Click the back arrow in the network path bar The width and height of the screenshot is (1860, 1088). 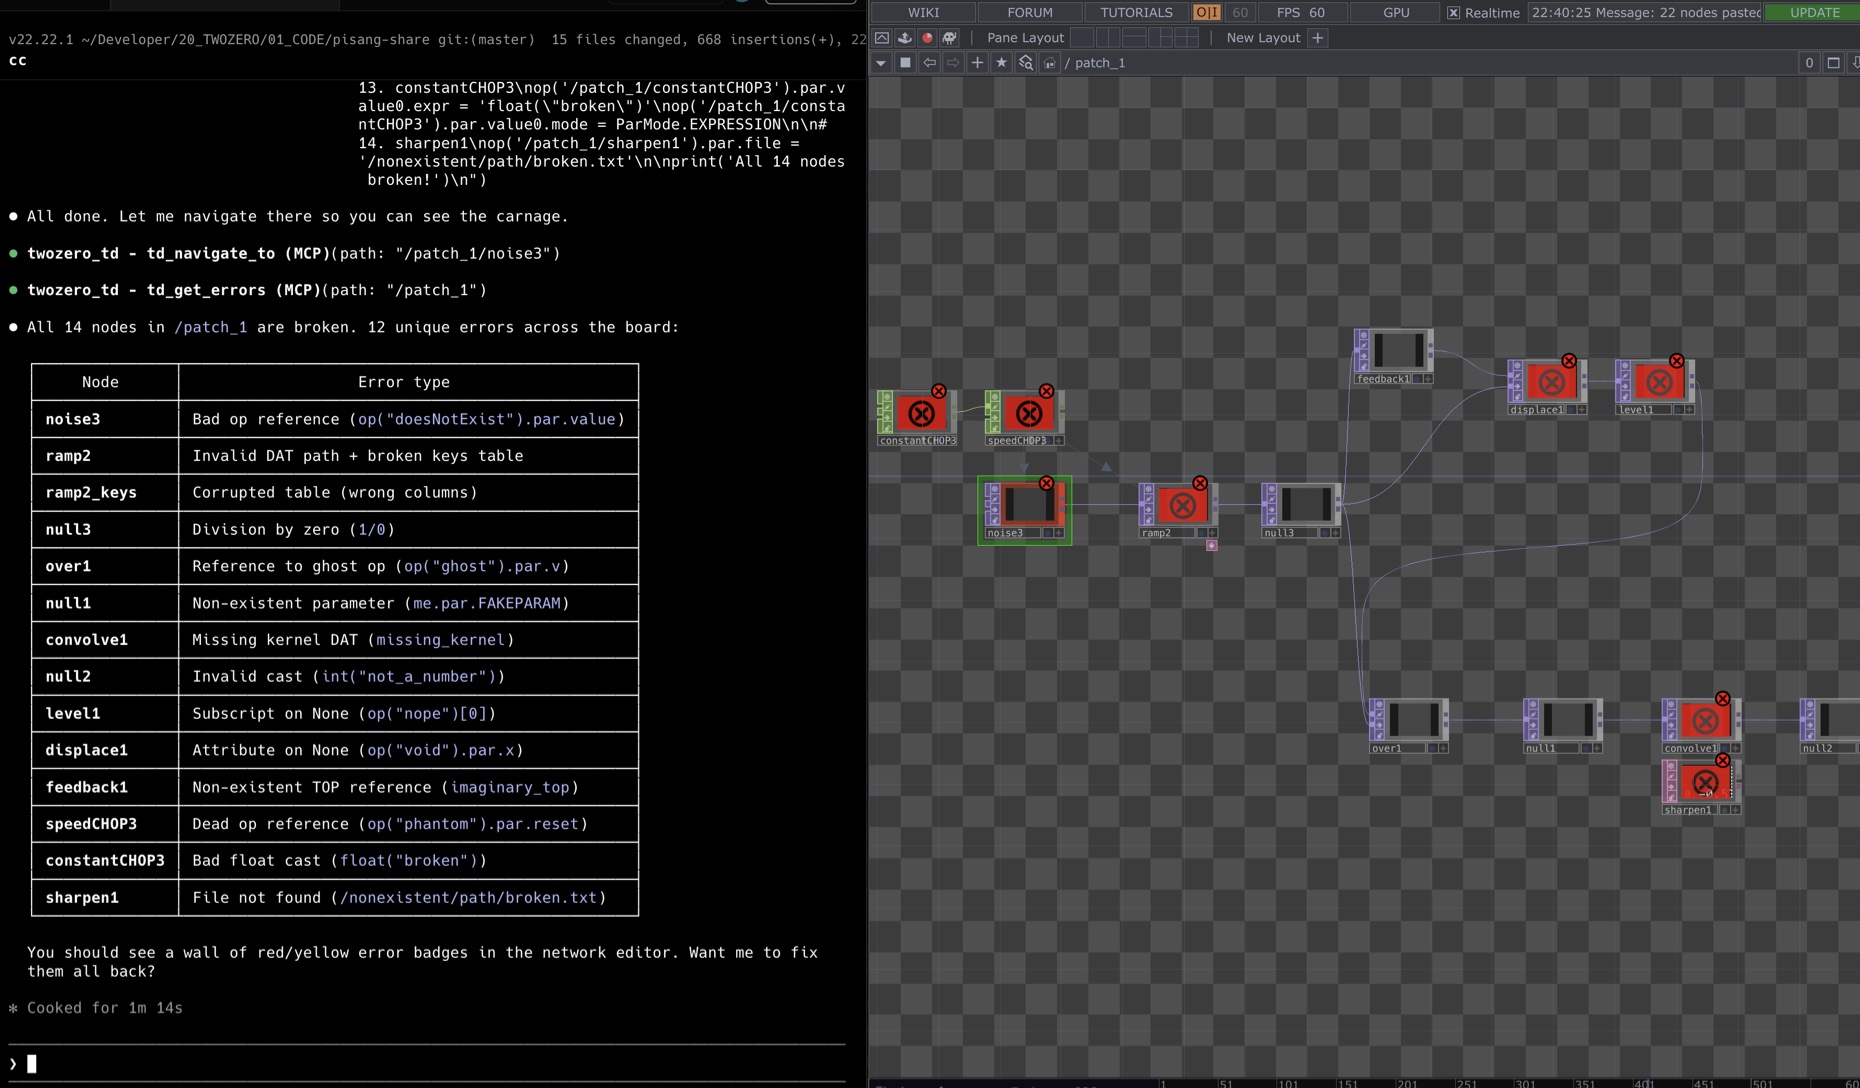pos(929,63)
